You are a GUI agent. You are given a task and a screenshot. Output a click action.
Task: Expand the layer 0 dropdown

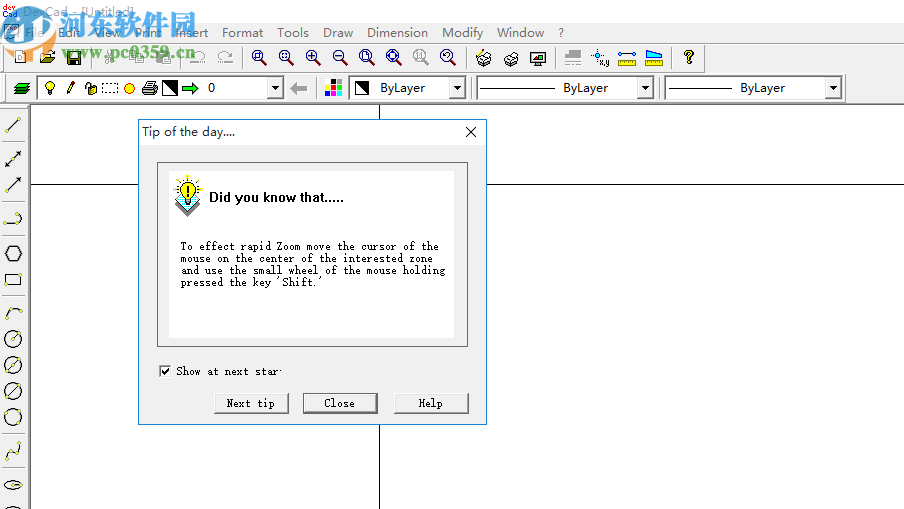pyautogui.click(x=276, y=88)
